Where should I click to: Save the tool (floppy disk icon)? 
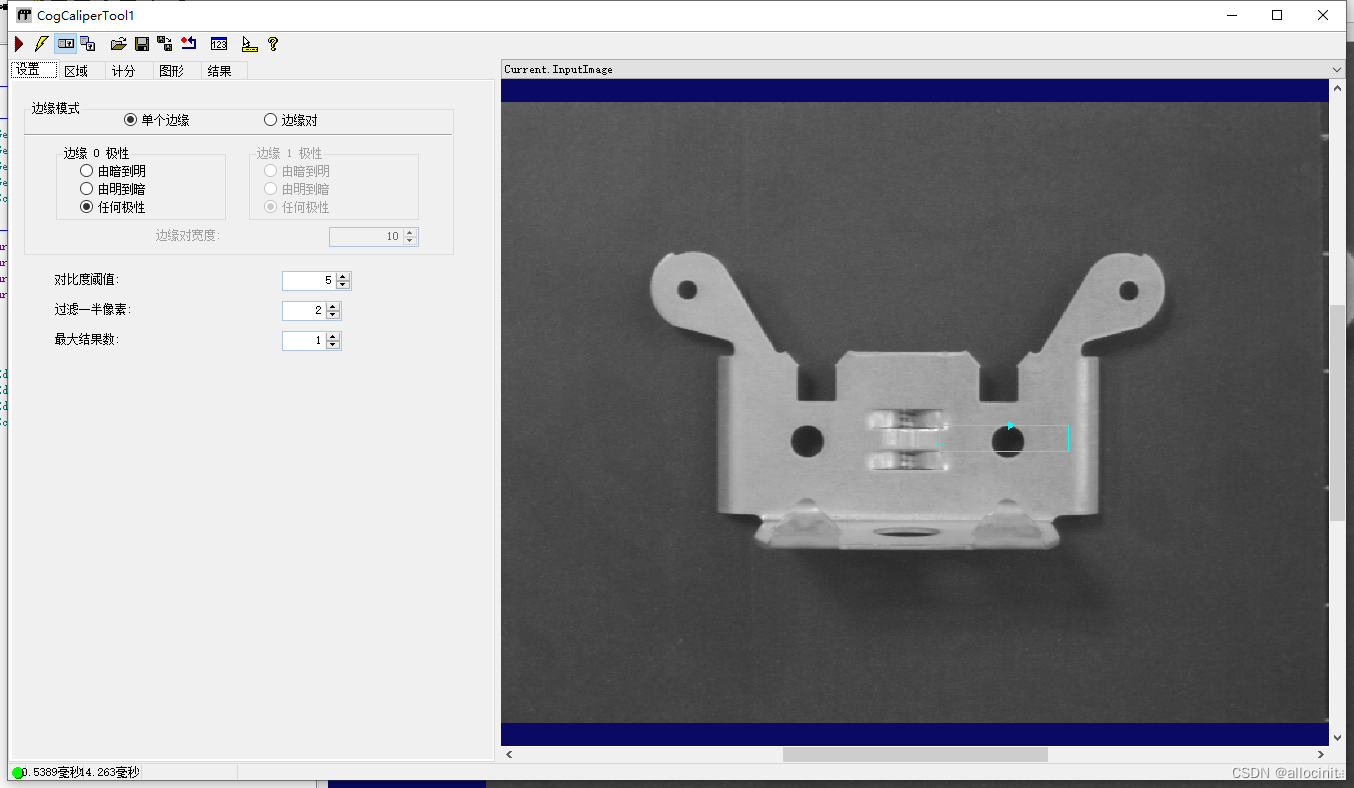point(142,44)
